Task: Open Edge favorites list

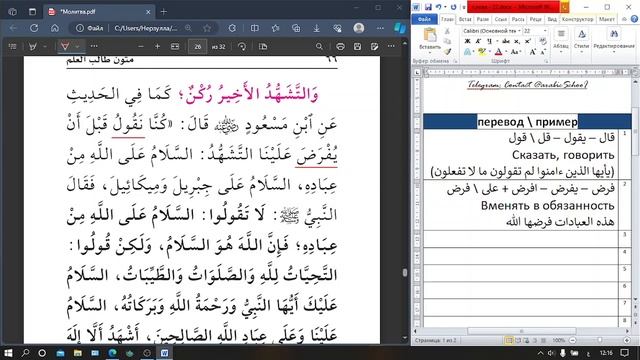Action: click(276, 28)
